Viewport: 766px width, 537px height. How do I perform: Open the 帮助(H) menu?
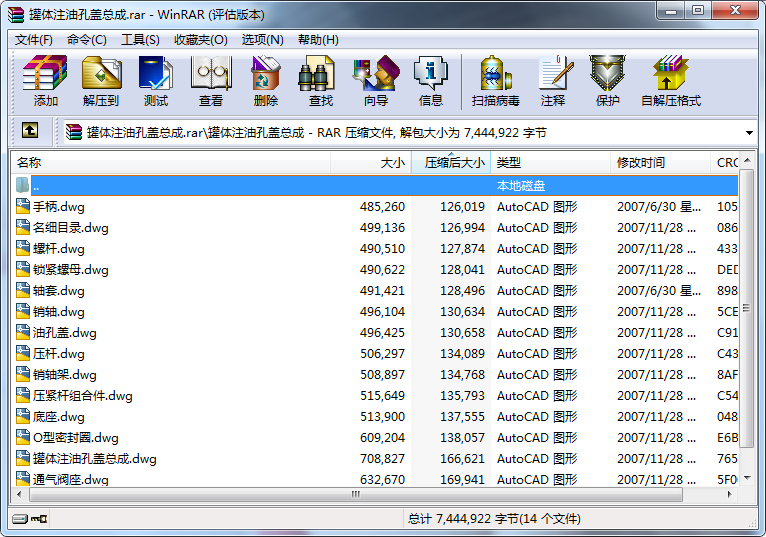tap(319, 40)
